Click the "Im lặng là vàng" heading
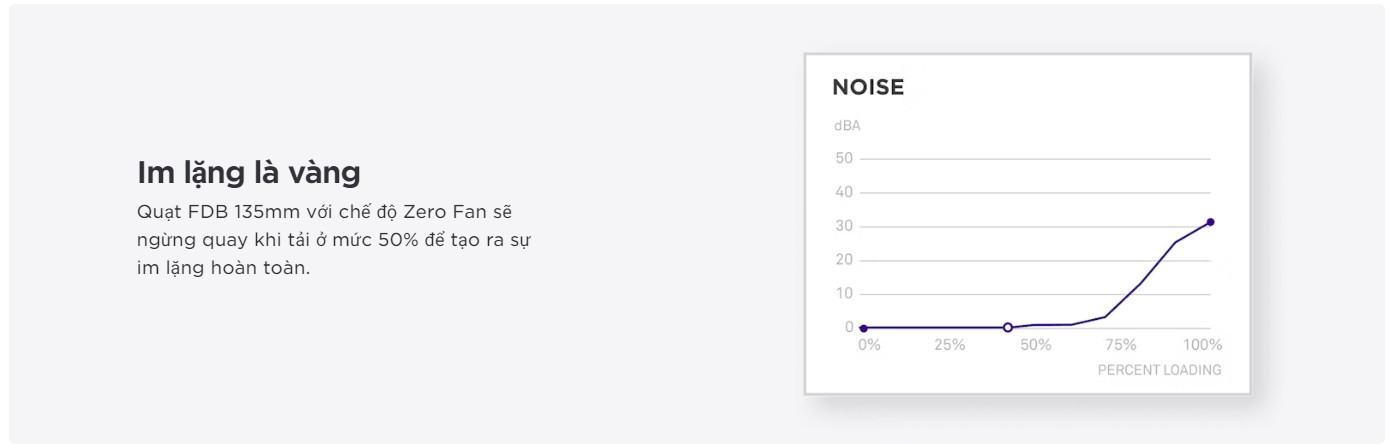Image resolution: width=1390 pixels, height=448 pixels. click(x=248, y=173)
